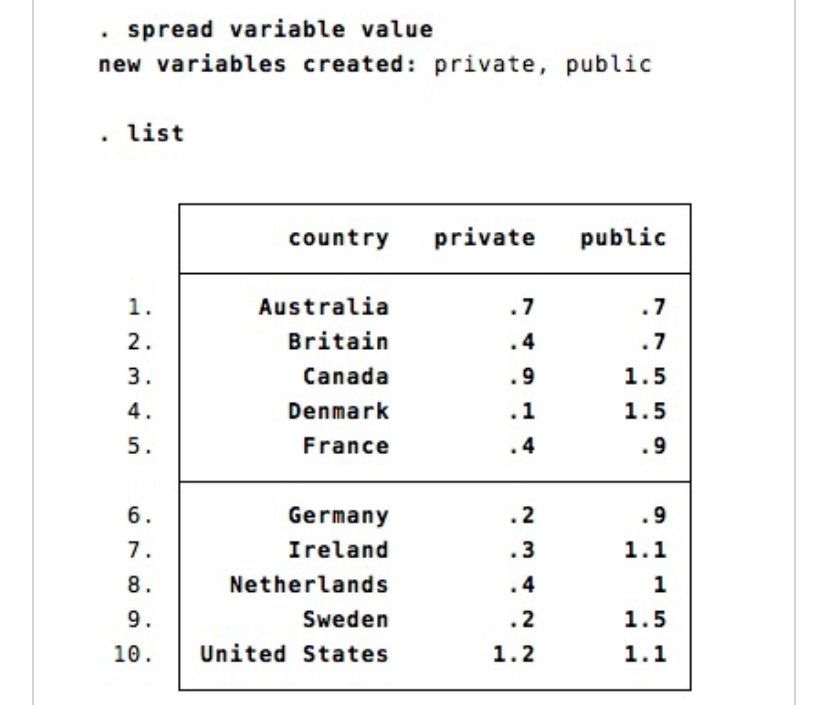Select the 'public' column header
Screen dimensions: 828x705
pyautogui.click(x=622, y=238)
